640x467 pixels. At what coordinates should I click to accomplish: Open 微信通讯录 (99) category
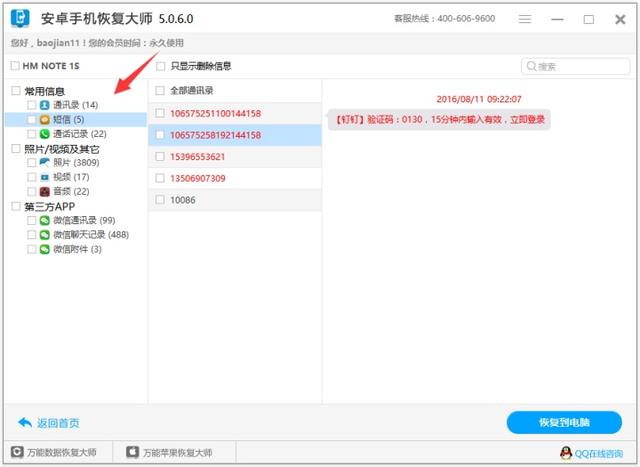[84, 220]
